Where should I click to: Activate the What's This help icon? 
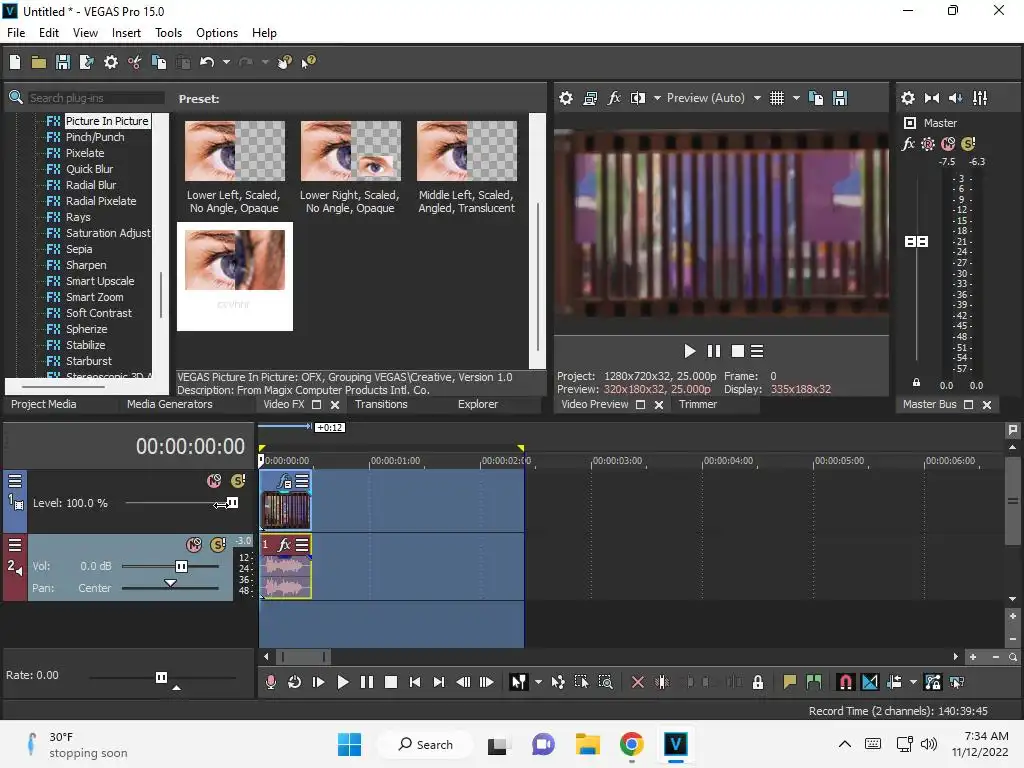coord(308,62)
